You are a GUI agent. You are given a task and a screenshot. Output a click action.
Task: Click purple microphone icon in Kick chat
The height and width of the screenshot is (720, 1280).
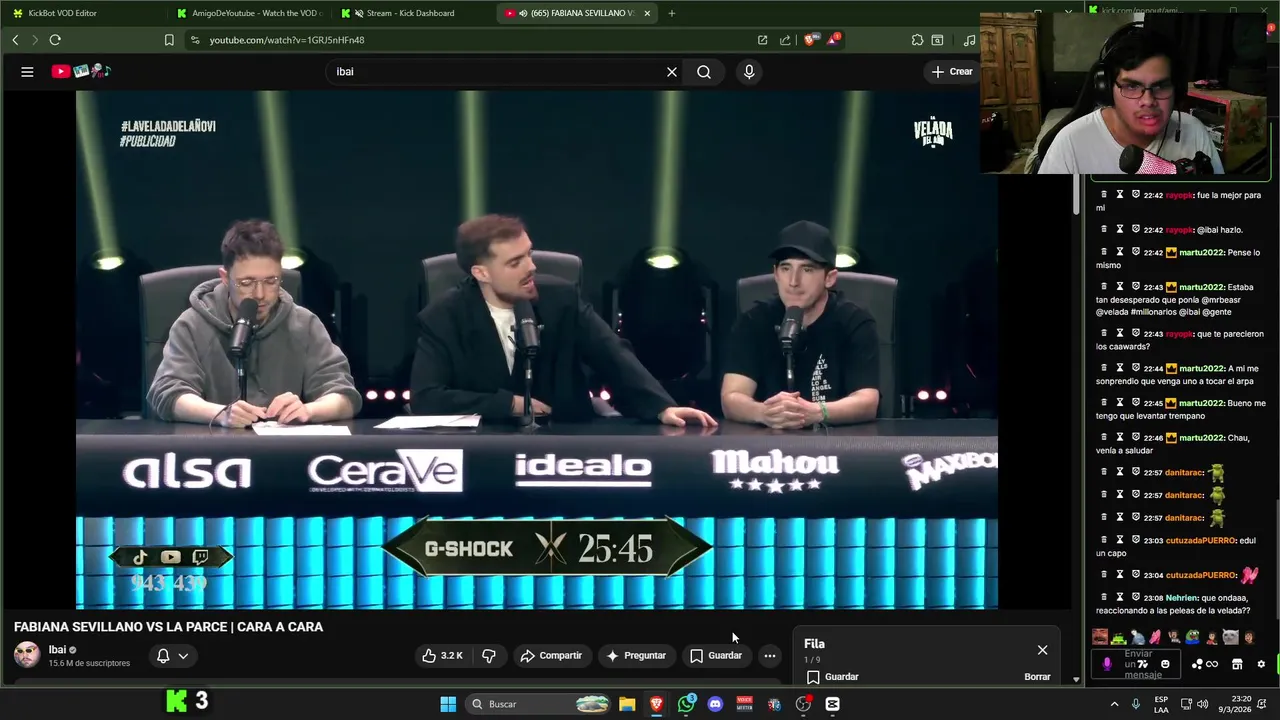point(1107,664)
